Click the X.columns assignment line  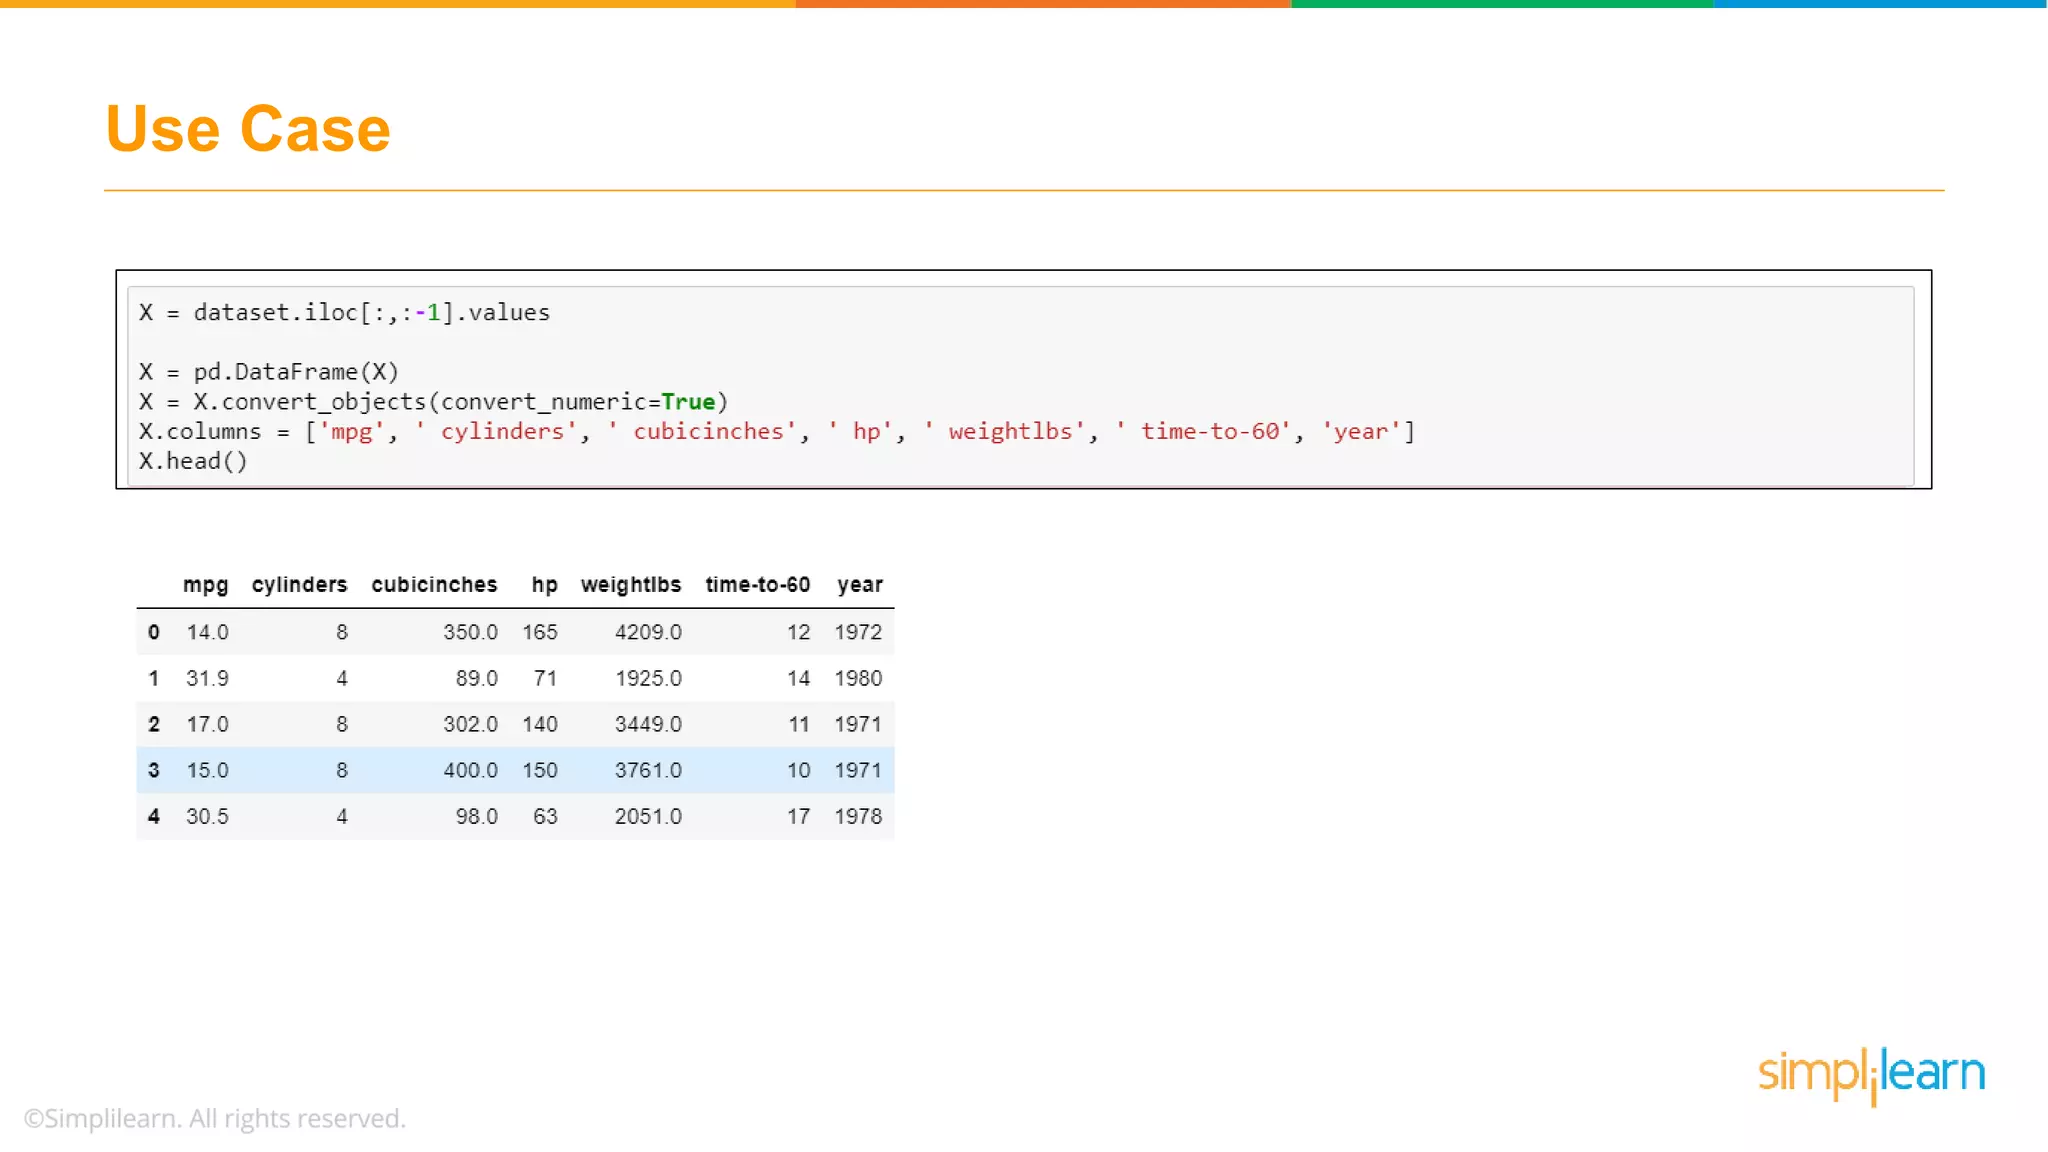click(777, 432)
